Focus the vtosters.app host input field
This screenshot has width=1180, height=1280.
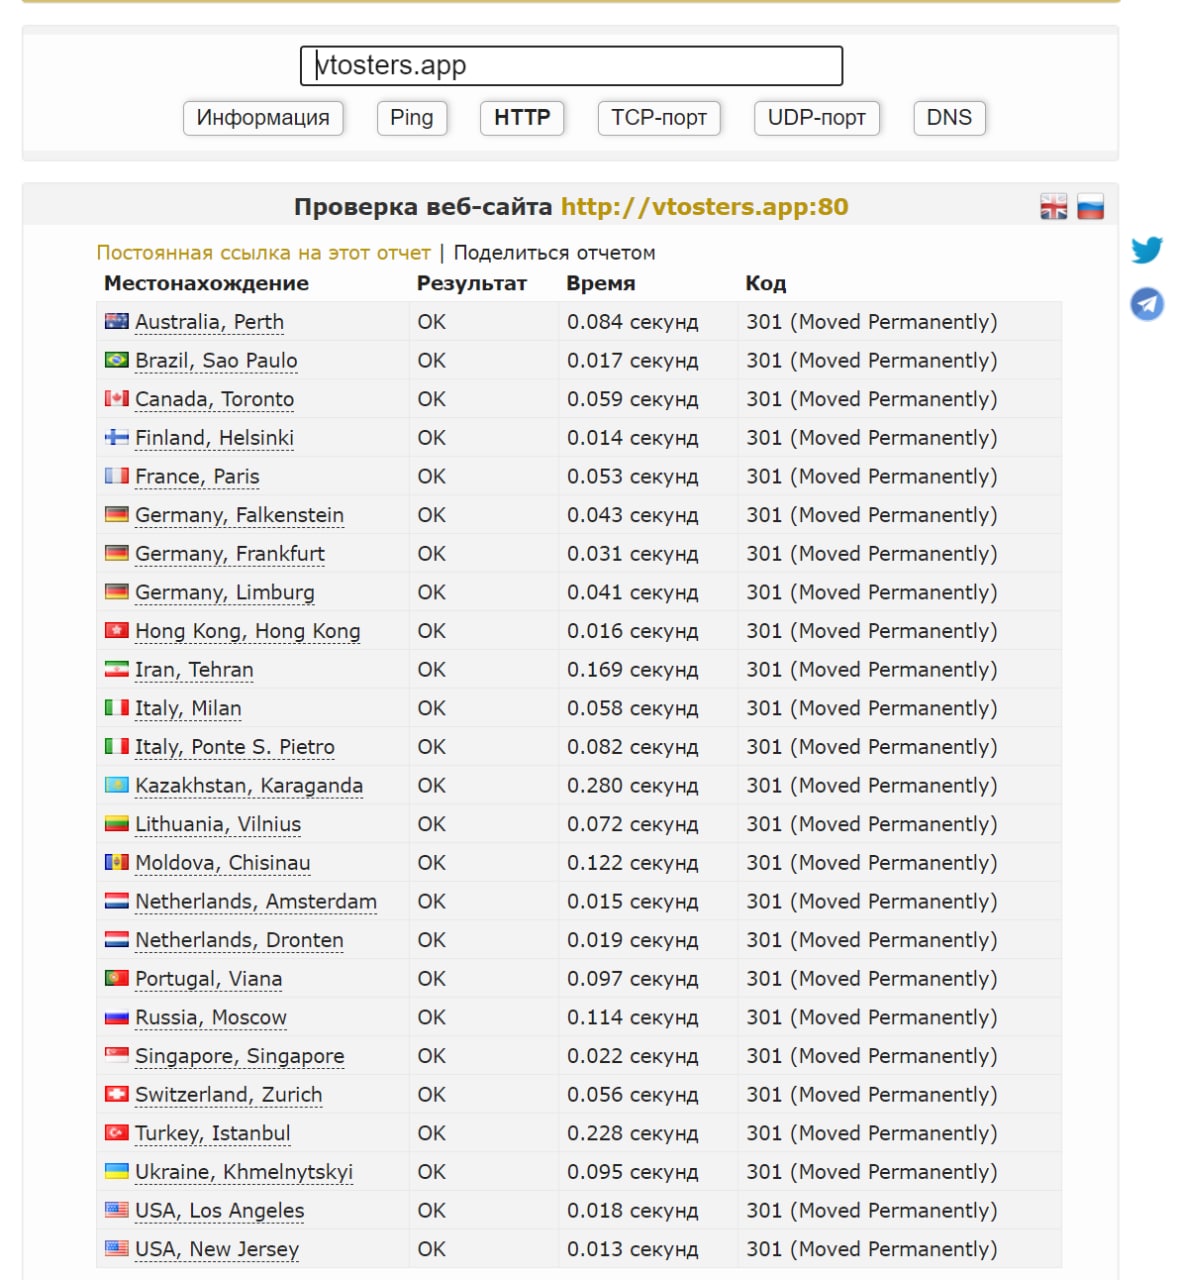tap(571, 66)
